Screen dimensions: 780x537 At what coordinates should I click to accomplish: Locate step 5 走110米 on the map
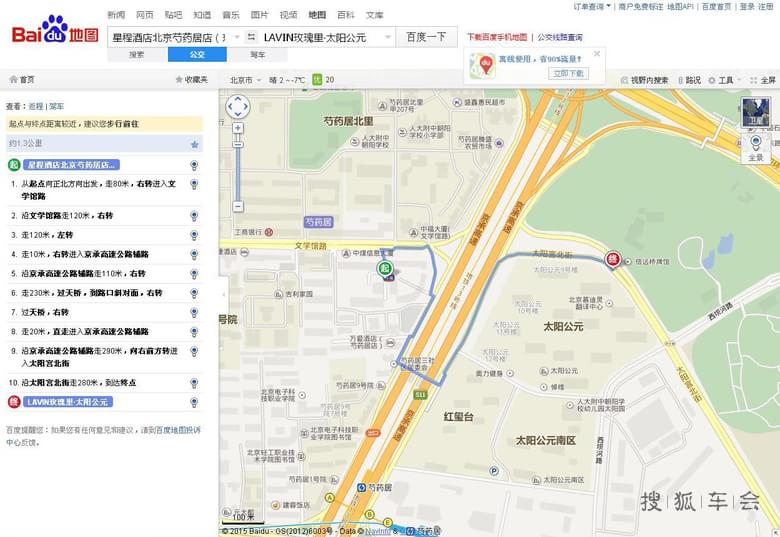click(x=194, y=274)
